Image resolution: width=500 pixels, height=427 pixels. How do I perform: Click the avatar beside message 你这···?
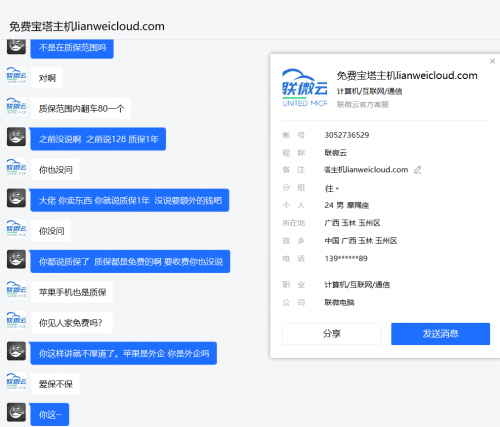click(16, 412)
